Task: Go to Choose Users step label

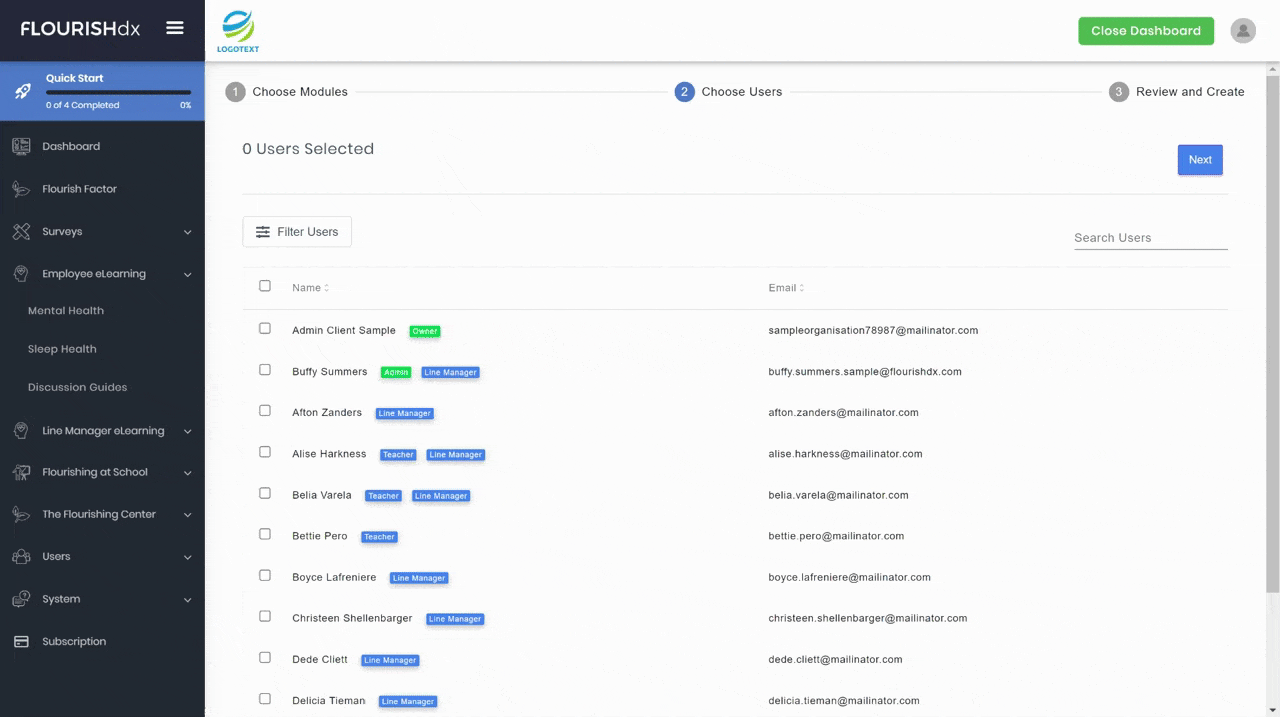Action: coord(742,92)
